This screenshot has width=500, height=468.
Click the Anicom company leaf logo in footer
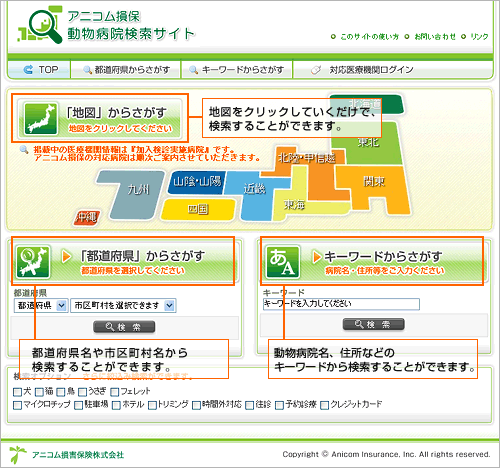click(x=17, y=454)
